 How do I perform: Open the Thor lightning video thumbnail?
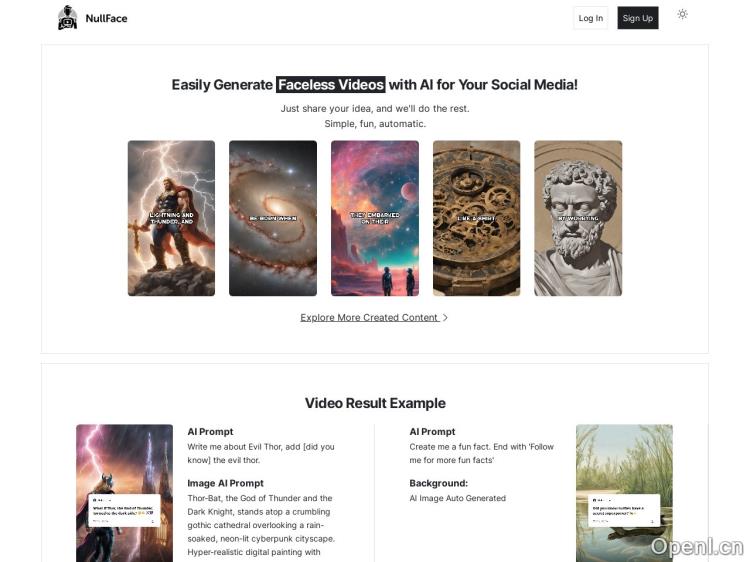171,218
